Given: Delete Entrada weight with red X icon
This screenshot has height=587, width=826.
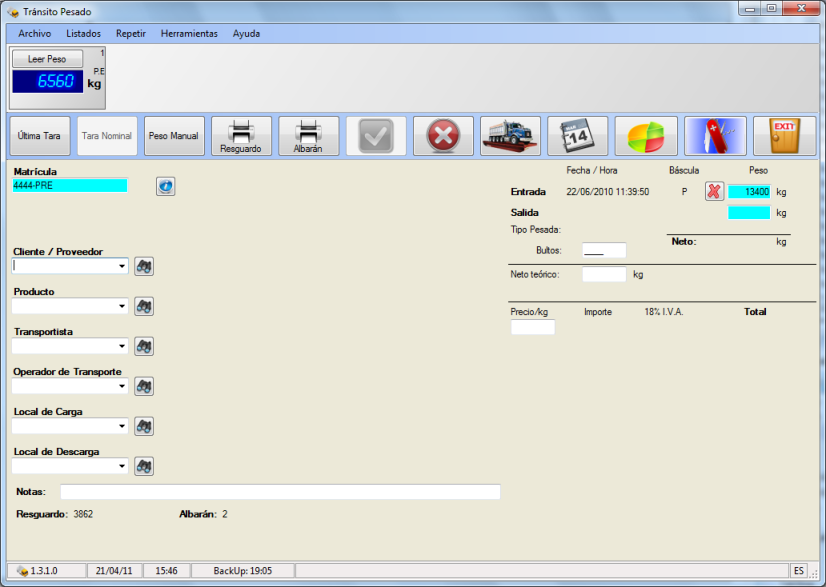Looking at the screenshot, I should 714,191.
